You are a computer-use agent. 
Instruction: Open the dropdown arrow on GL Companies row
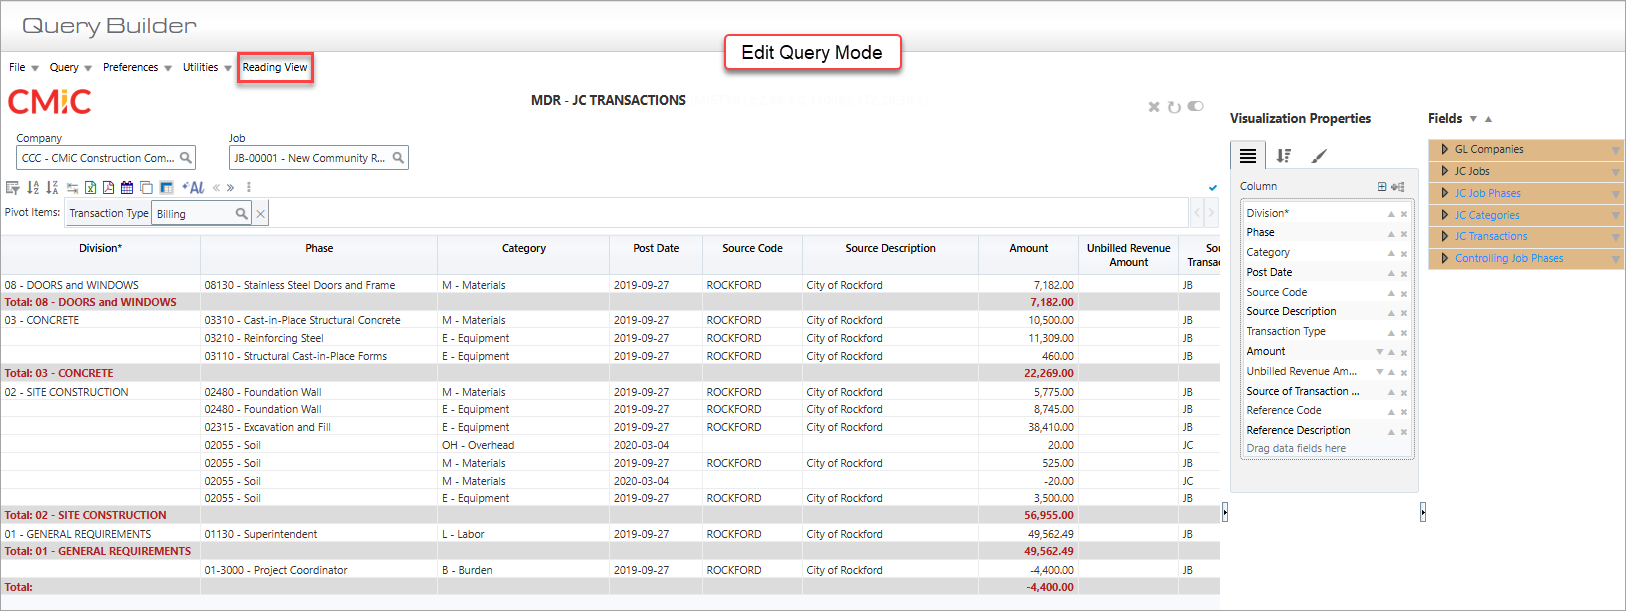tap(1616, 150)
